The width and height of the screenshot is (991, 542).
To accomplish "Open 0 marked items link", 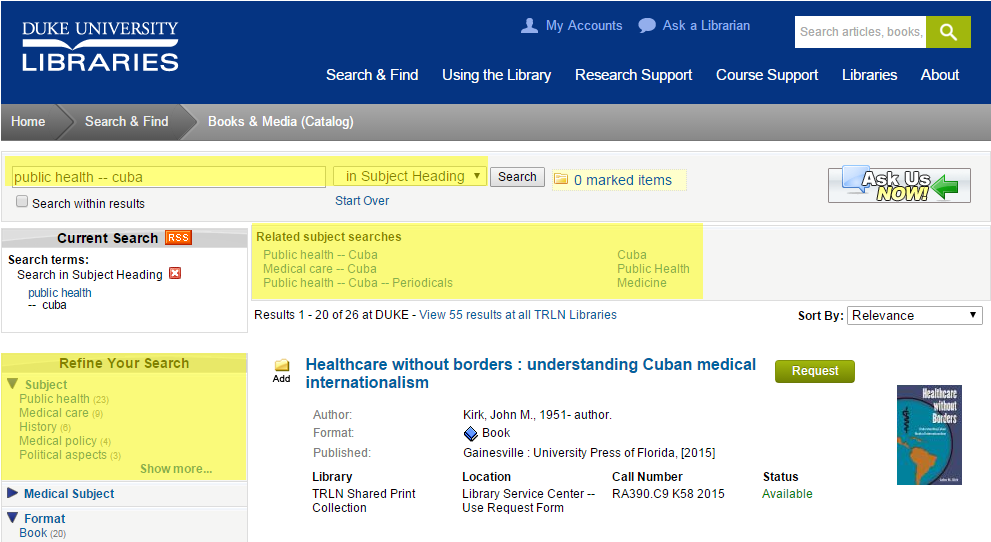I will point(623,180).
